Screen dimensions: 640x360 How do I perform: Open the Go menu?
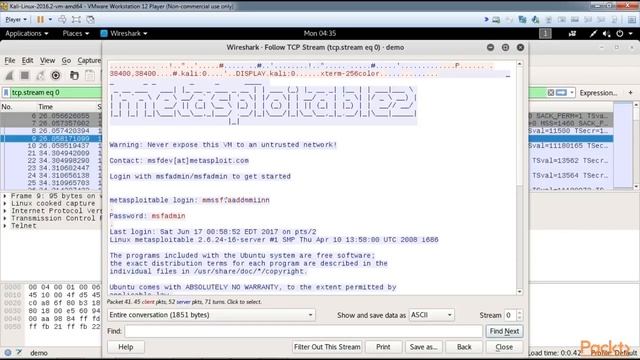point(66,60)
